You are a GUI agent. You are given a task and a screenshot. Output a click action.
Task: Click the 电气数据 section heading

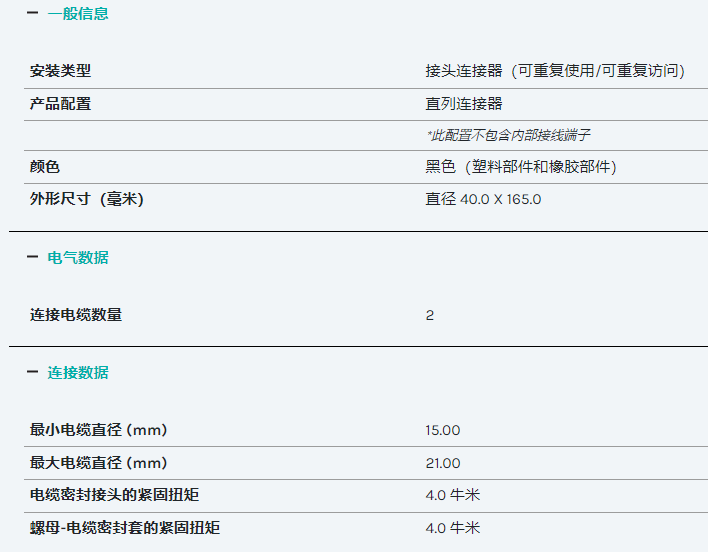pos(78,258)
